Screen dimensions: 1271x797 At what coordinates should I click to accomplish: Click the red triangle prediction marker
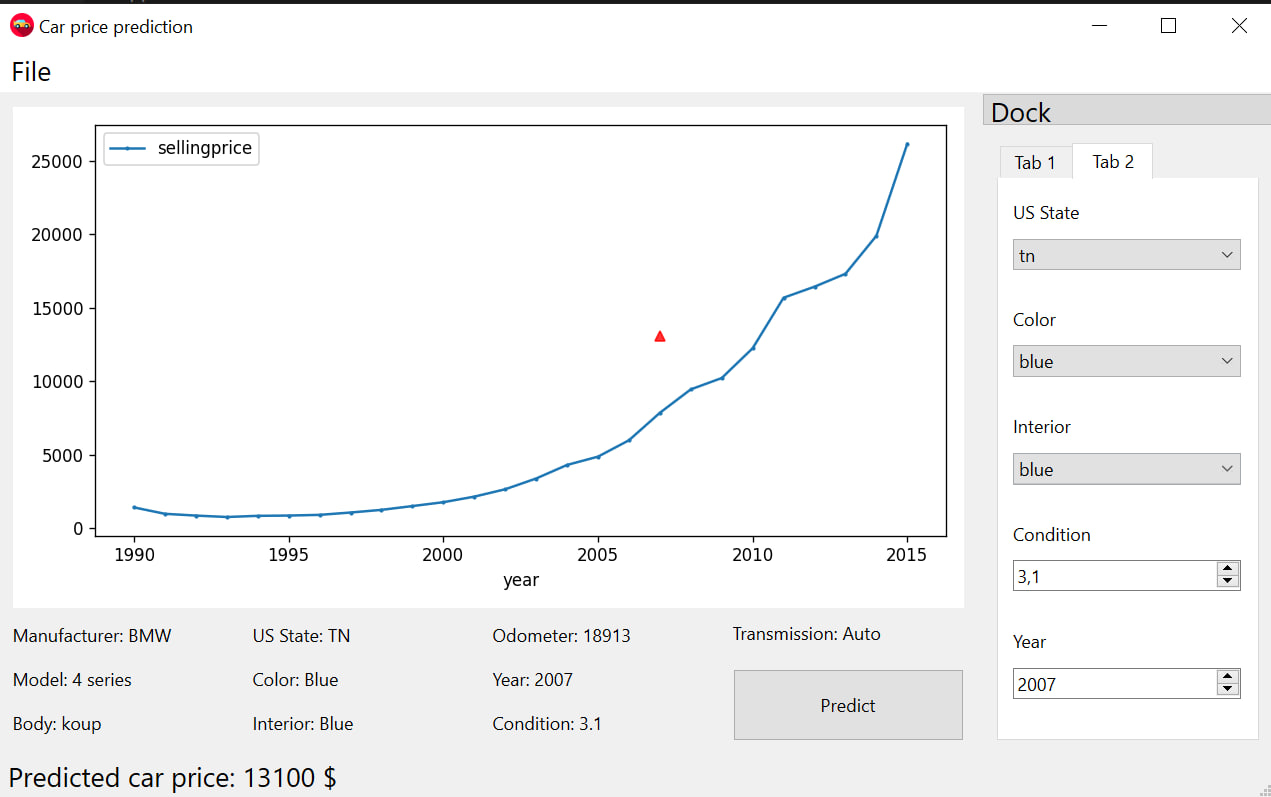(660, 337)
